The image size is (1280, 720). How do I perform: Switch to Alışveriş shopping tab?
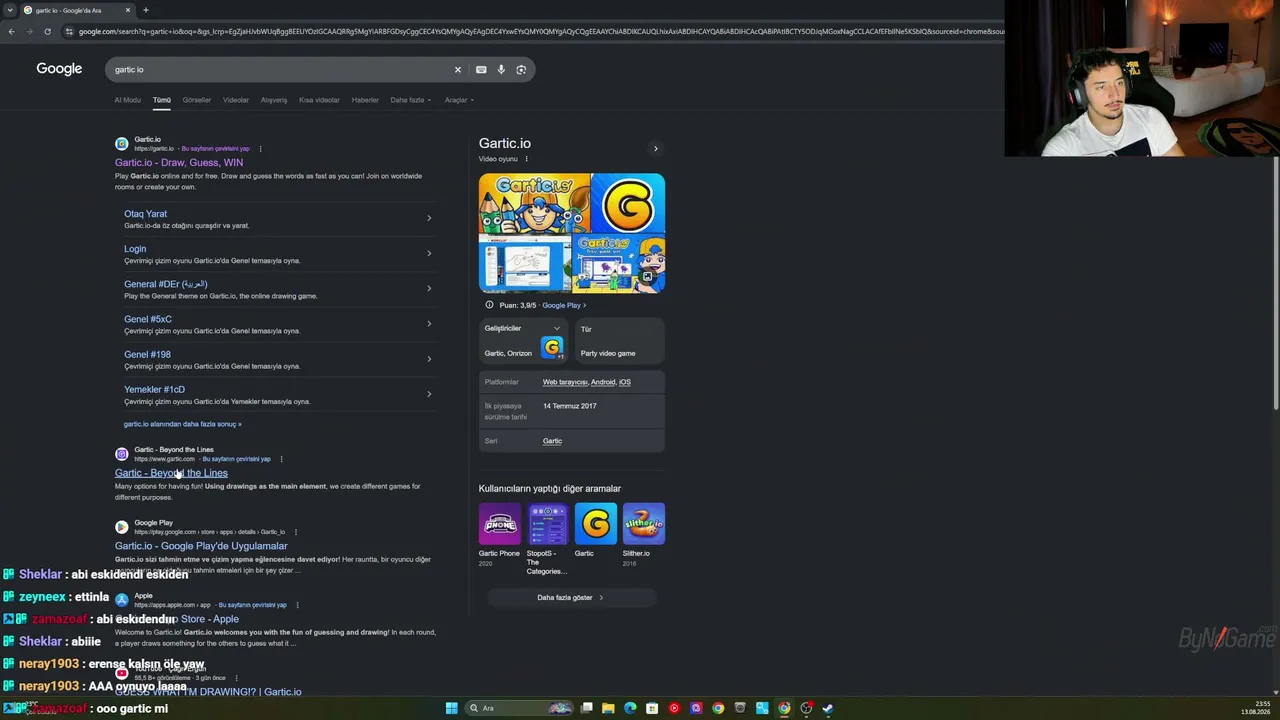(x=274, y=100)
